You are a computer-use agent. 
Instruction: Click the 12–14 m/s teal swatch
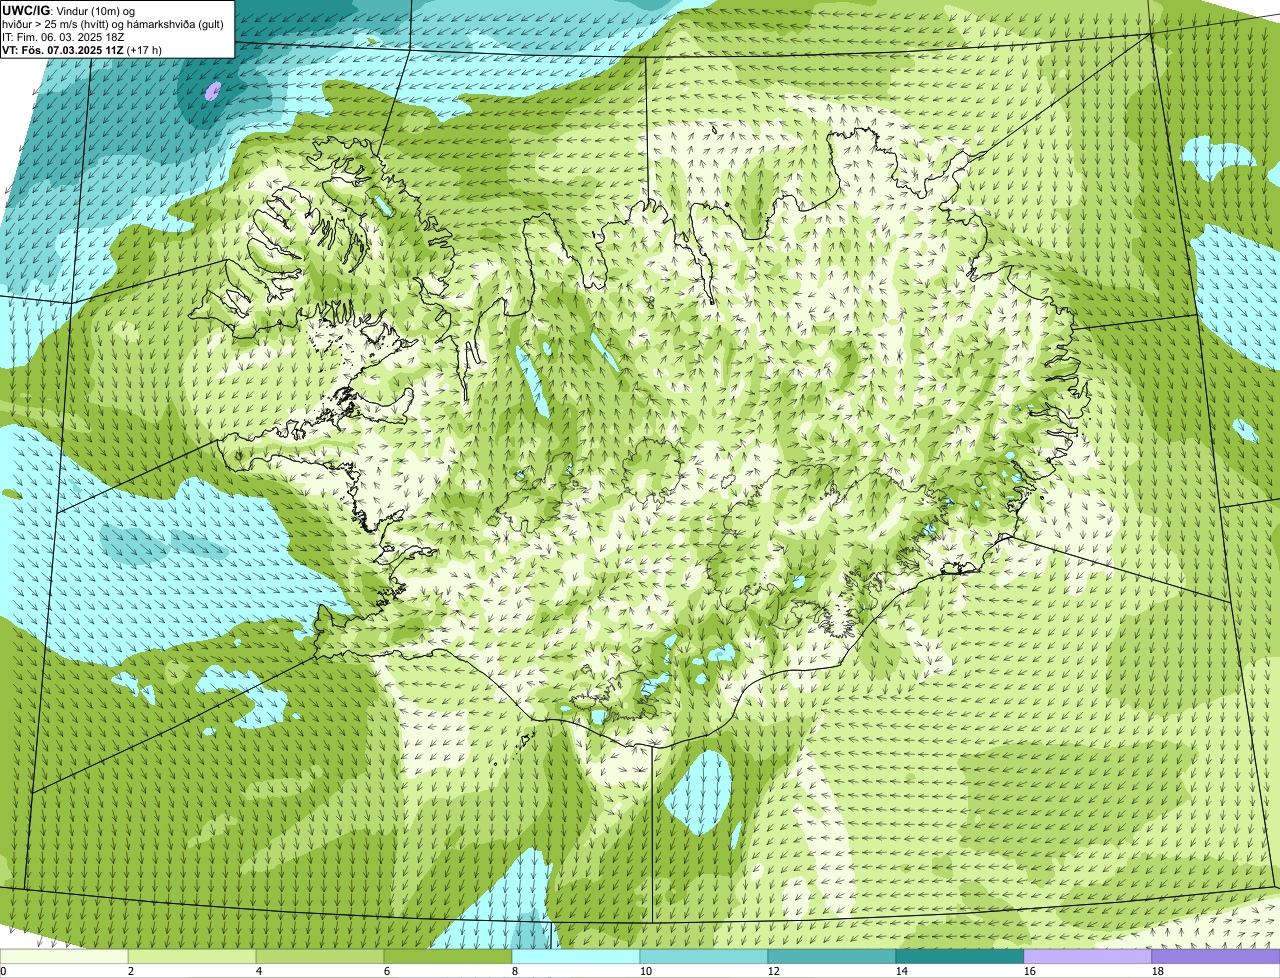(832, 957)
